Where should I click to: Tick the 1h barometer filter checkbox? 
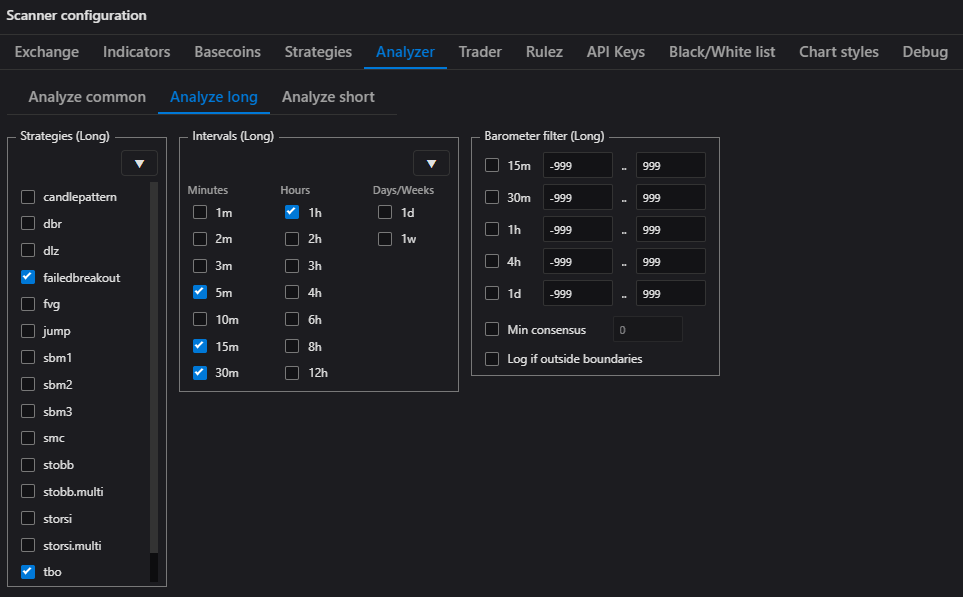(x=492, y=229)
